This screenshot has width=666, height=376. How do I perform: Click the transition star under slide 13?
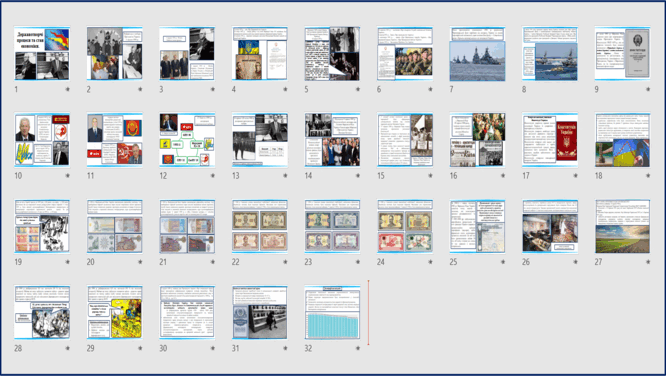coord(285,175)
